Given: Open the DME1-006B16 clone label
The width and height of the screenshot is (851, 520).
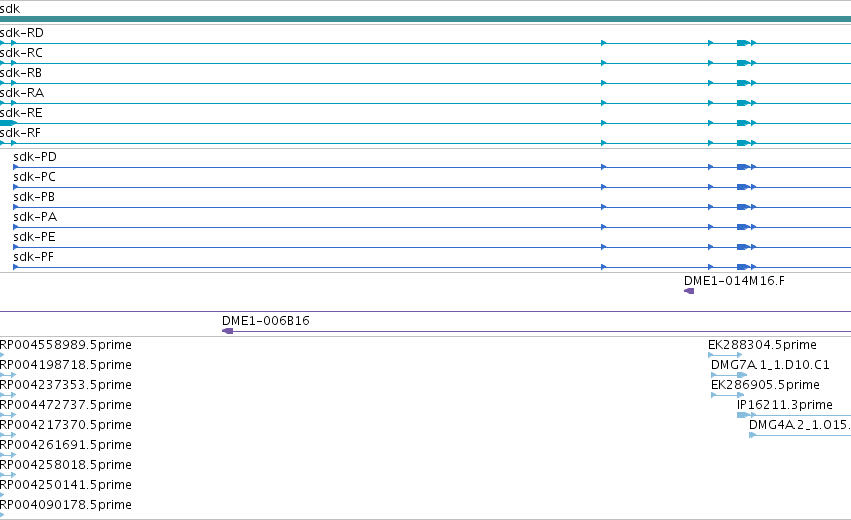Looking at the screenshot, I should (x=265, y=321).
